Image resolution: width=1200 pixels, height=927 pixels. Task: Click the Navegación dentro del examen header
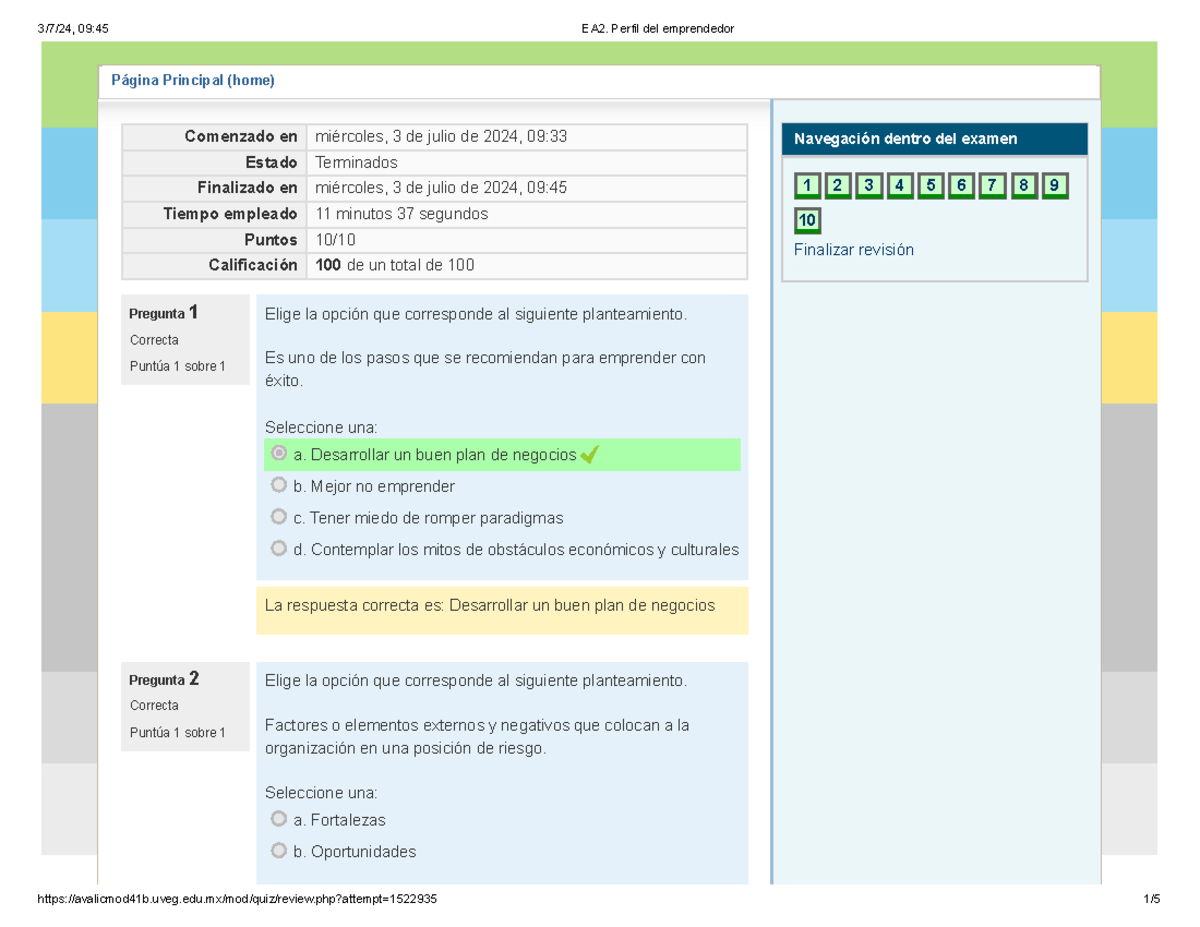click(905, 138)
